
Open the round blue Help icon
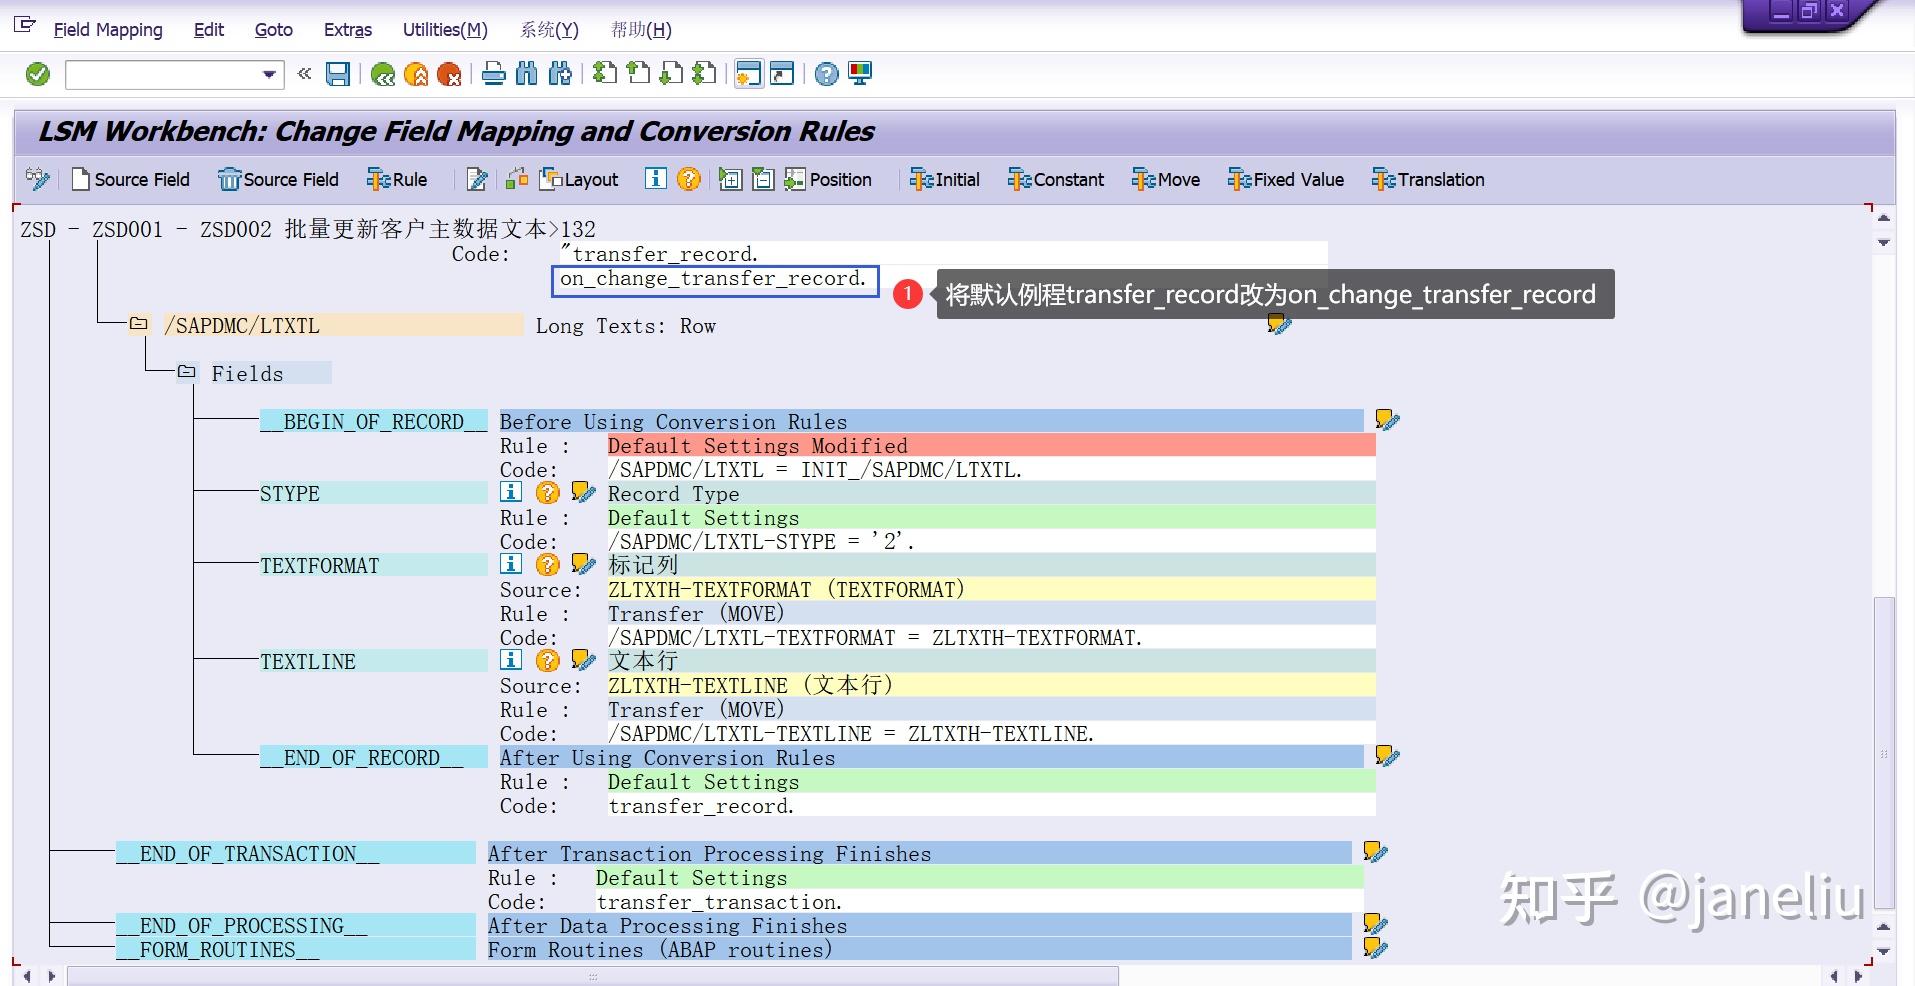click(826, 74)
